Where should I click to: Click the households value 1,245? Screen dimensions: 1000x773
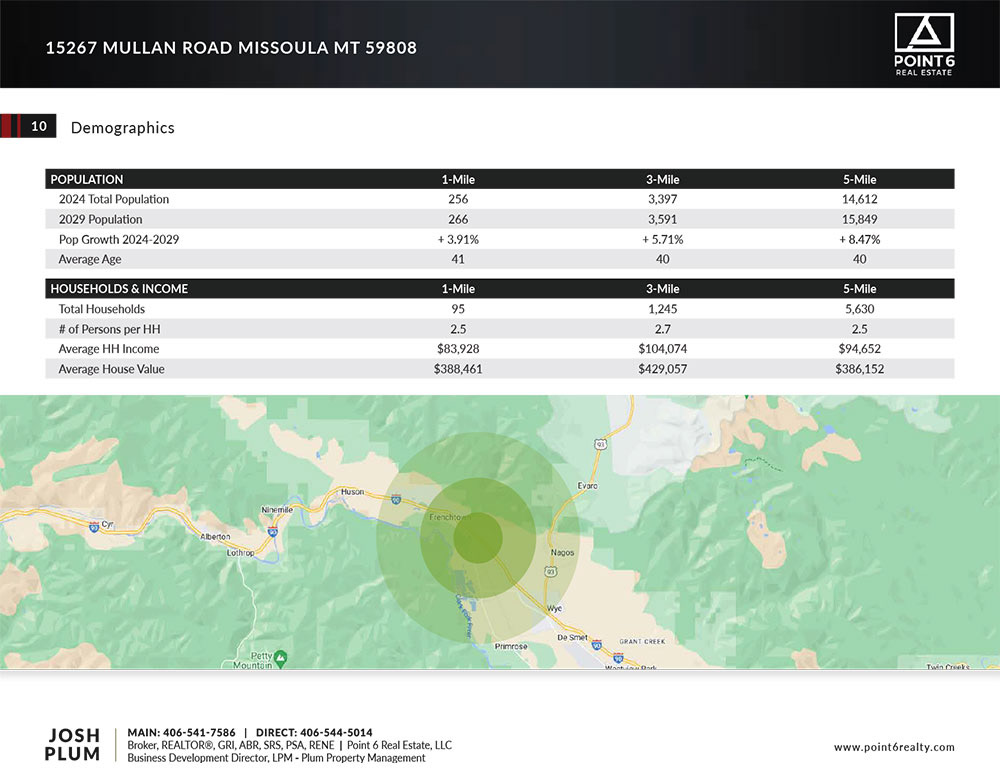[x=663, y=309]
